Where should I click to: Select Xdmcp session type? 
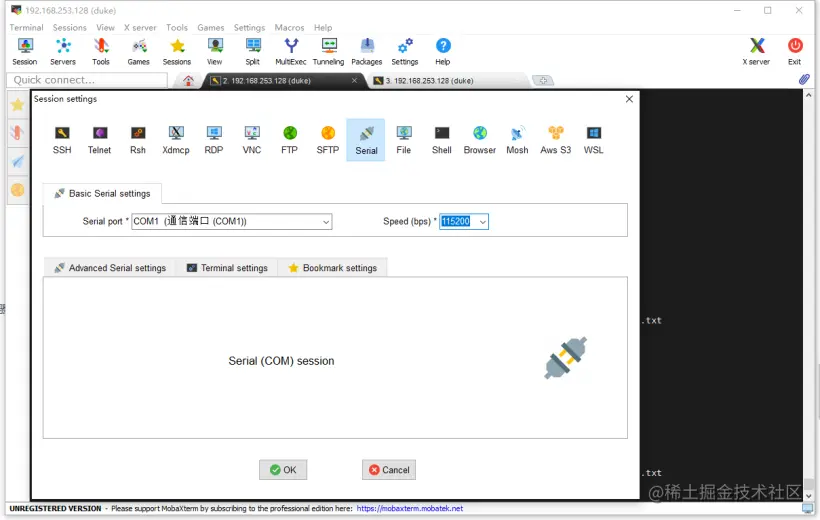click(x=176, y=140)
